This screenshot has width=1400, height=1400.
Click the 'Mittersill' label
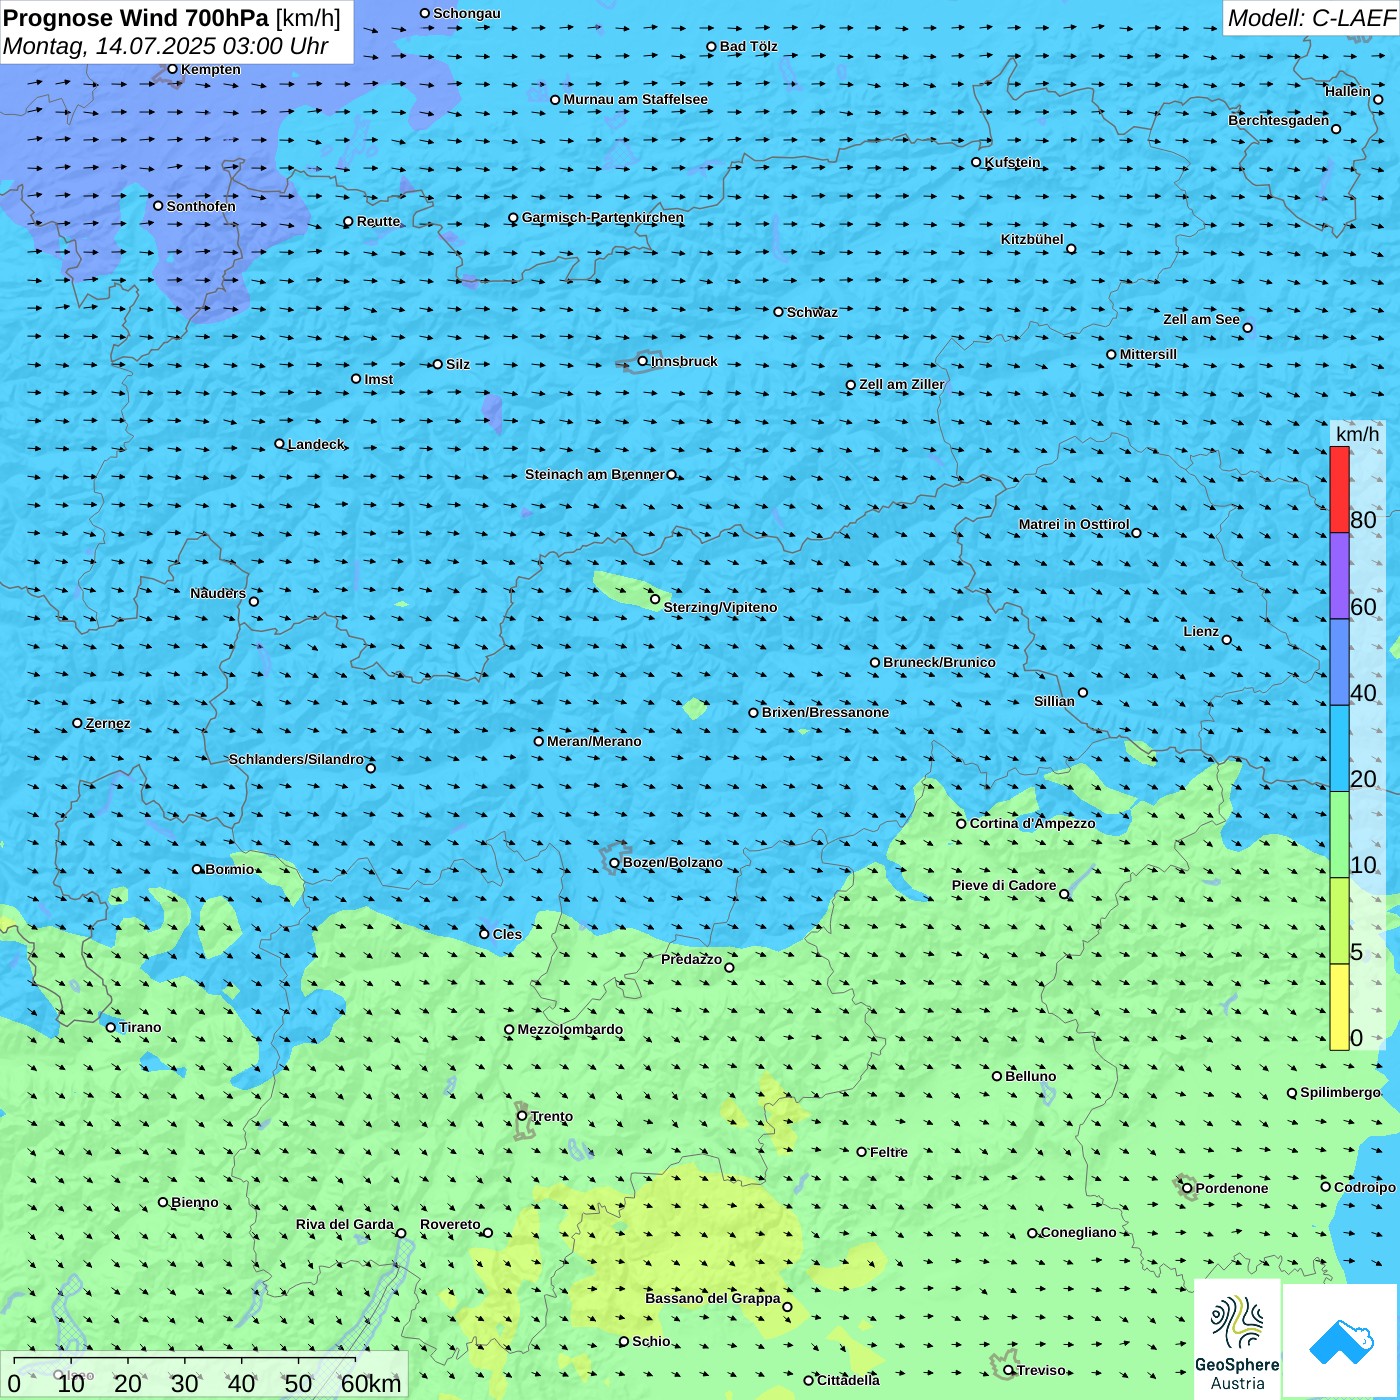coord(1148,354)
